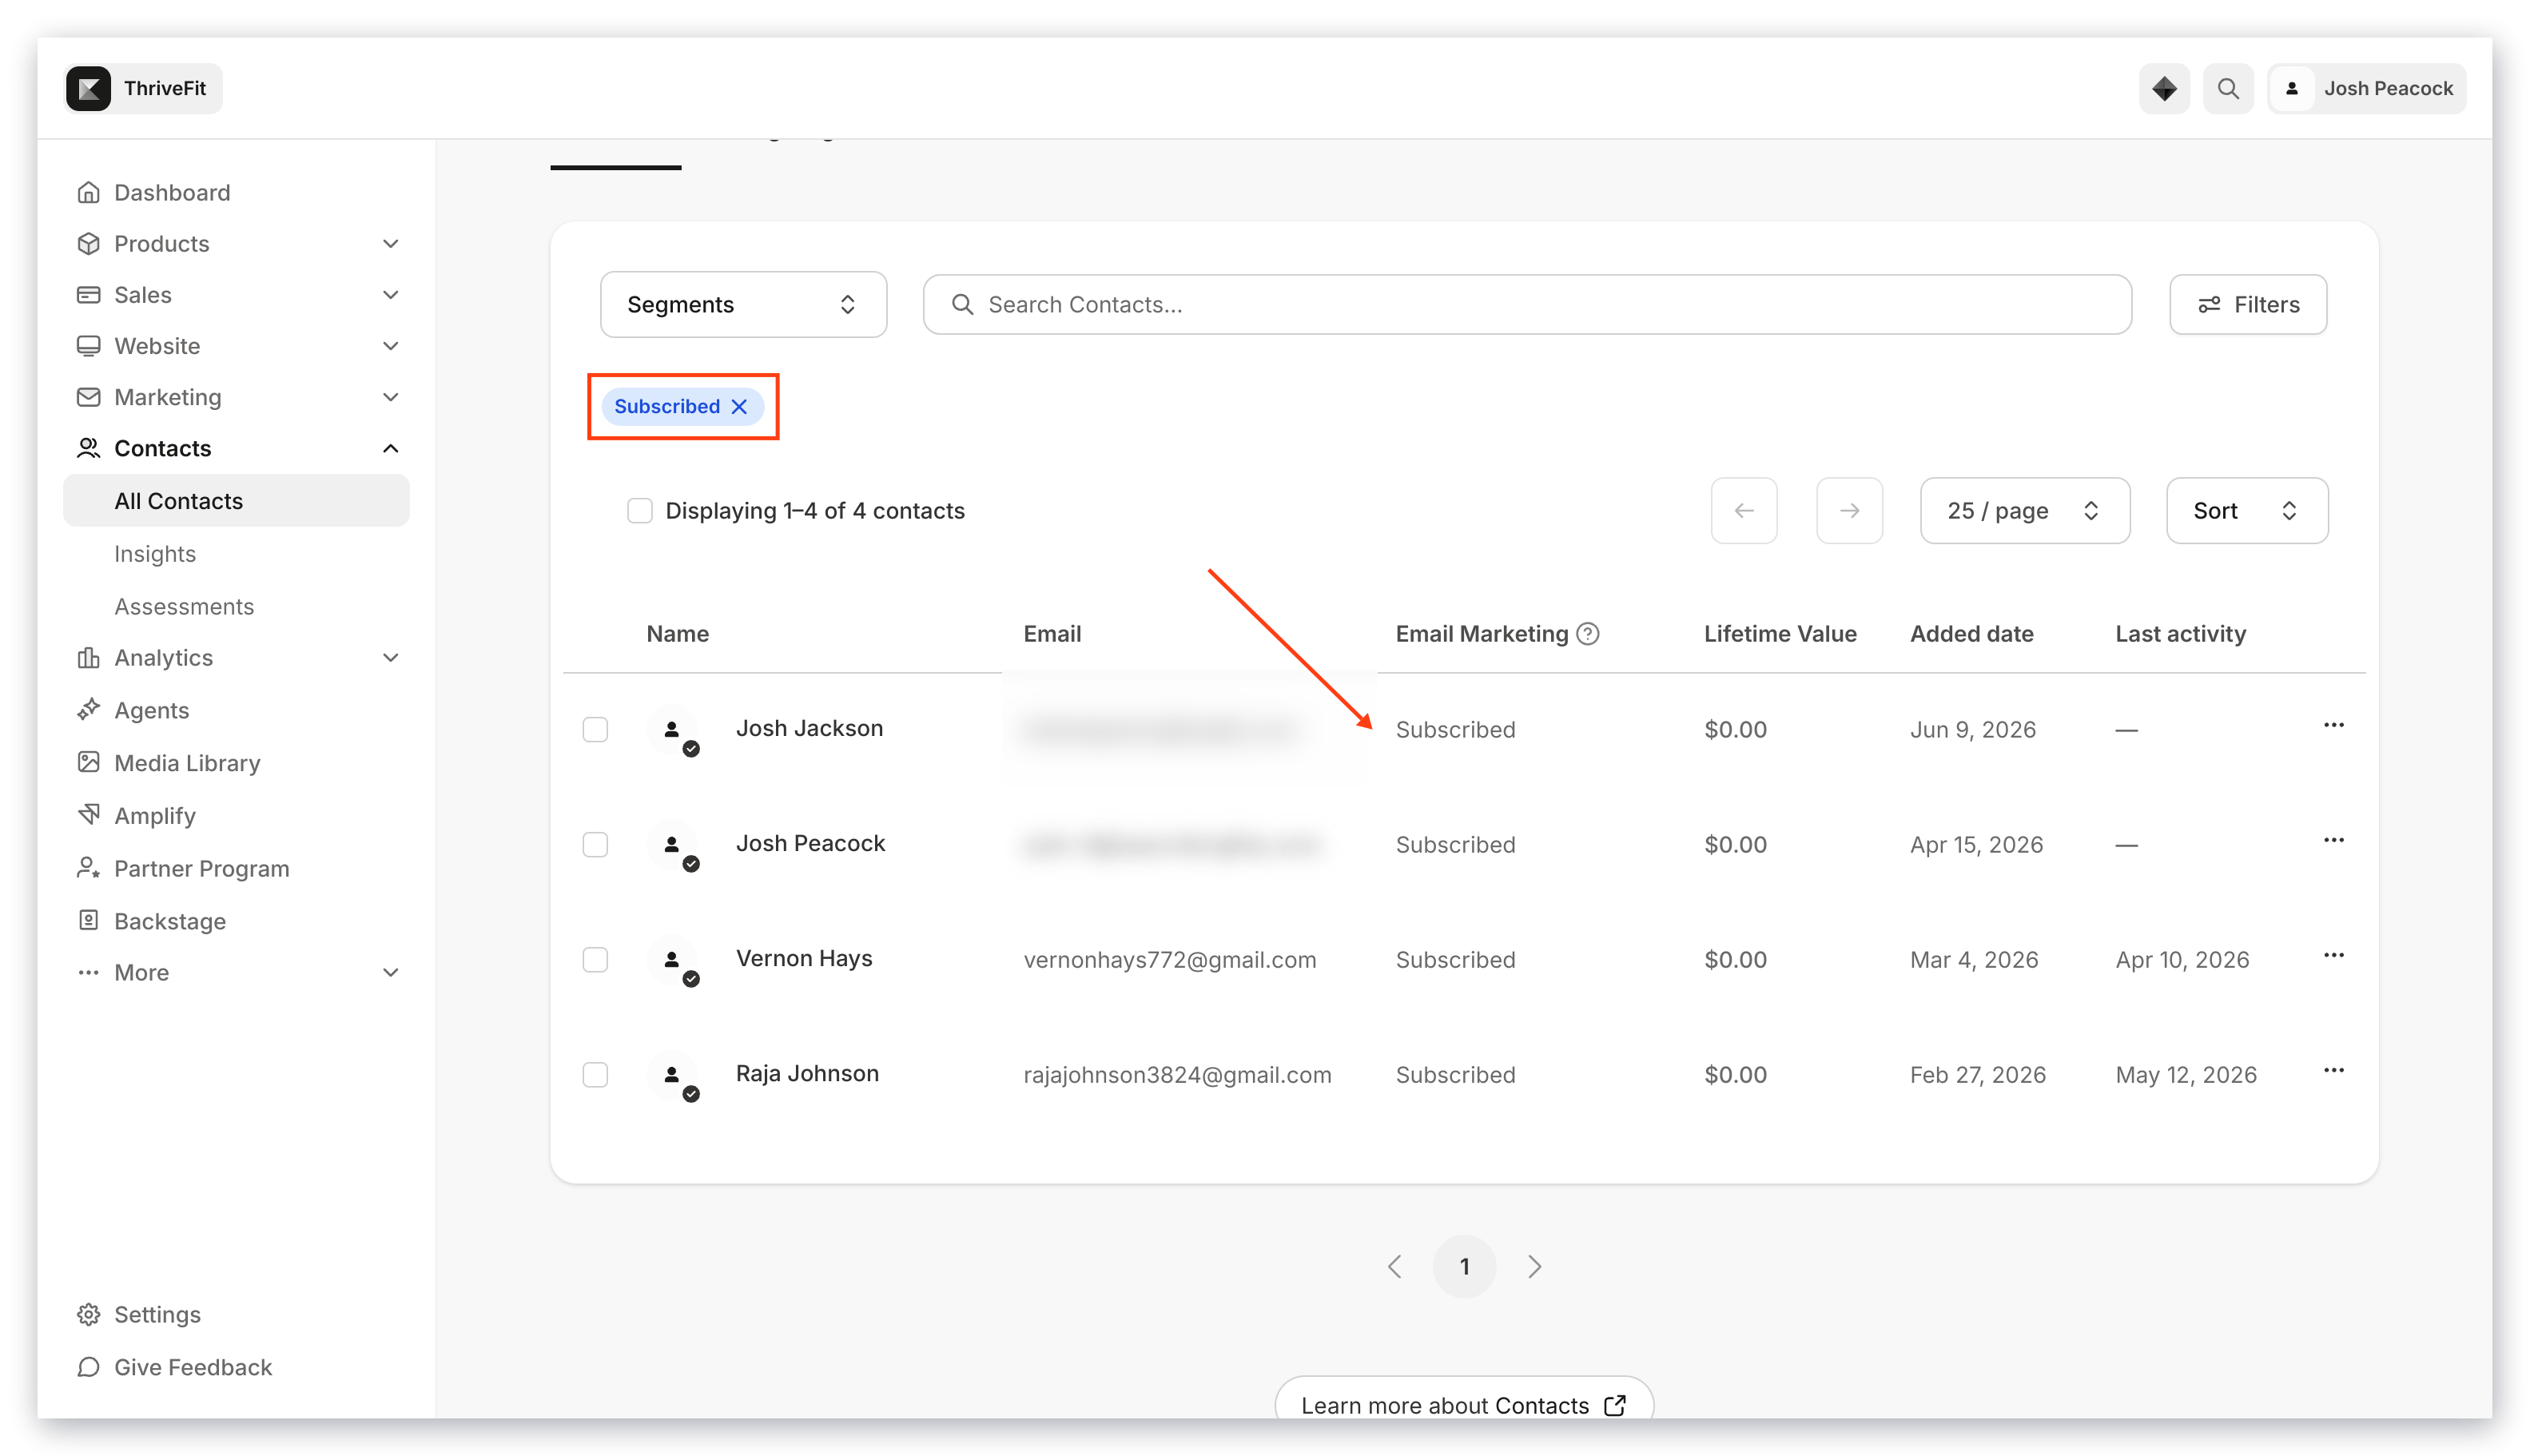2530x1456 pixels.
Task: Click the Amplify megaphone icon
Action: pos(88,814)
